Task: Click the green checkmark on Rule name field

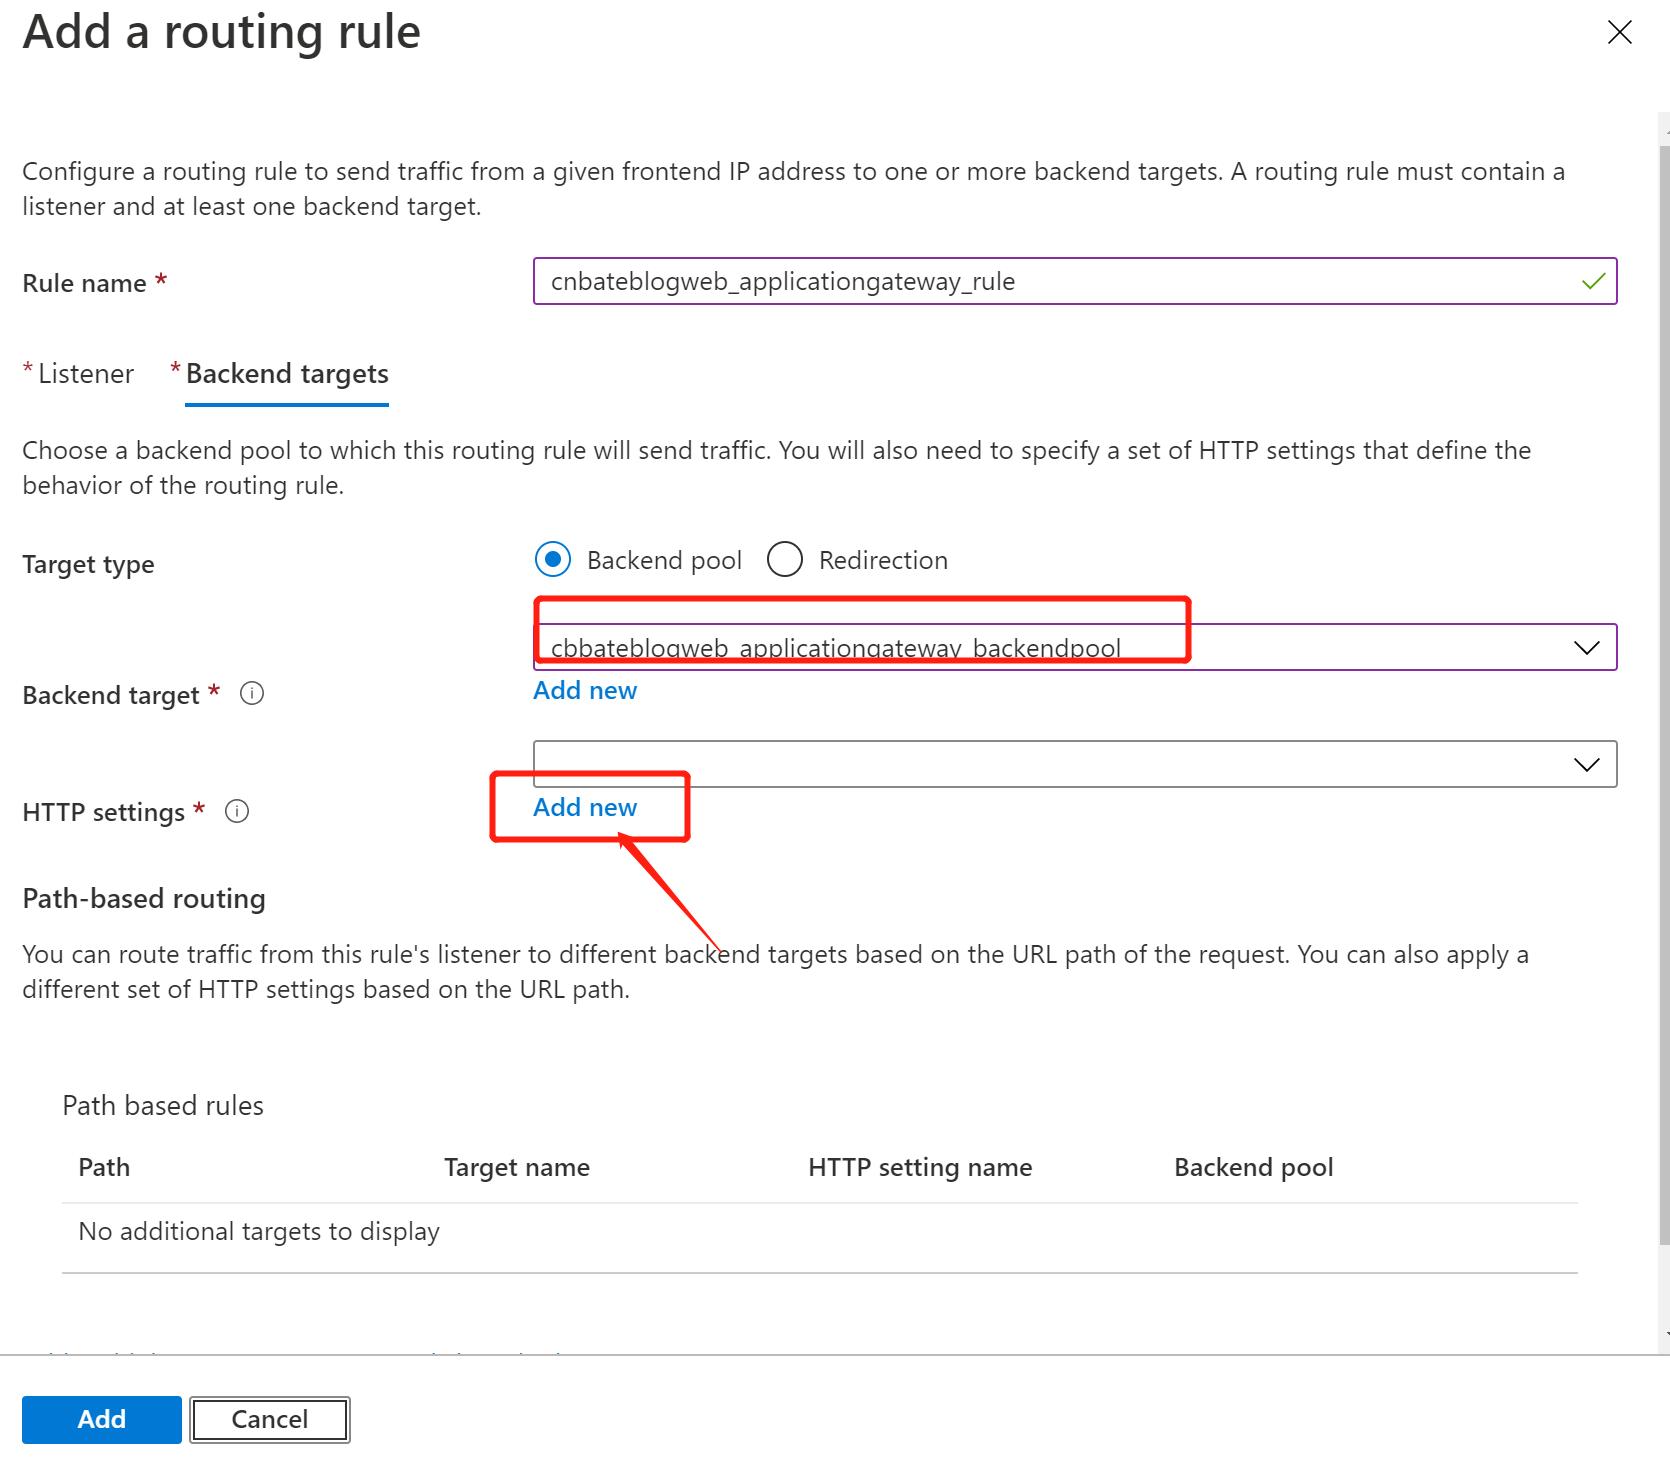Action: click(1594, 281)
